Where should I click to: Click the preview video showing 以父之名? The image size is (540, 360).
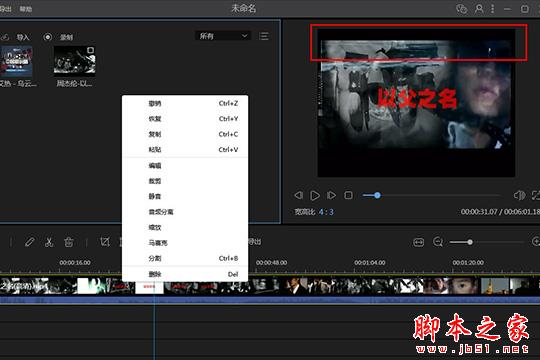pyautogui.click(x=416, y=103)
